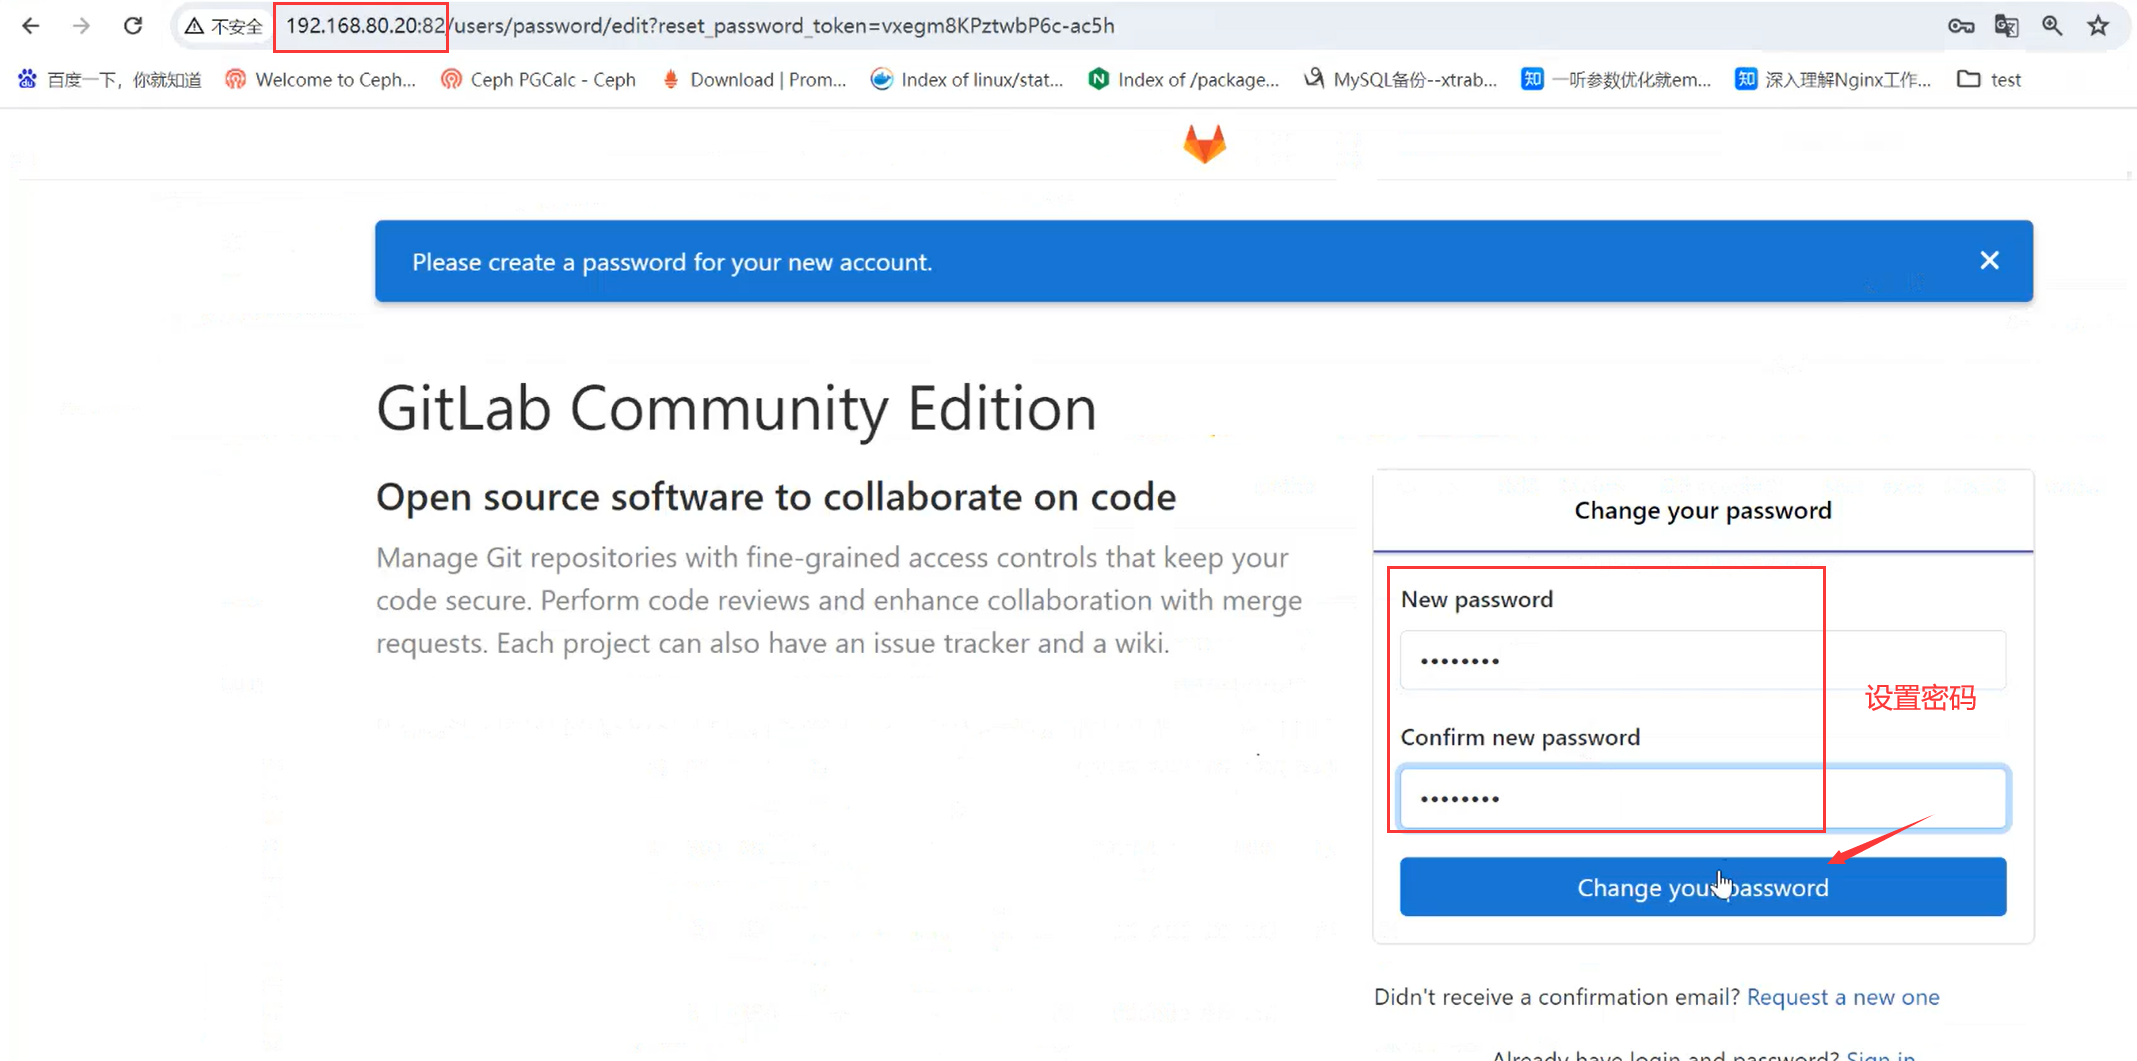Click the GitLab Community Edition heading
This screenshot has height=1061, width=2137.
pos(736,409)
